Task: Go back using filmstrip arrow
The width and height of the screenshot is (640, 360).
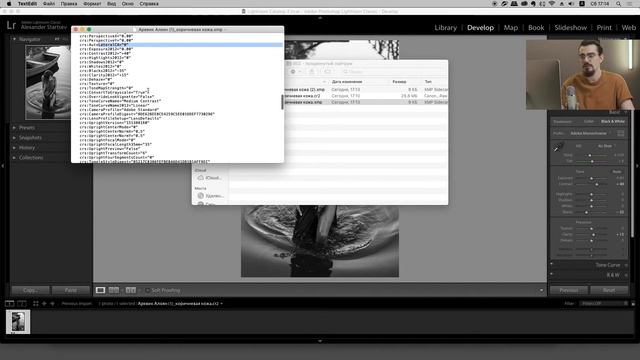Action: pos(44,304)
